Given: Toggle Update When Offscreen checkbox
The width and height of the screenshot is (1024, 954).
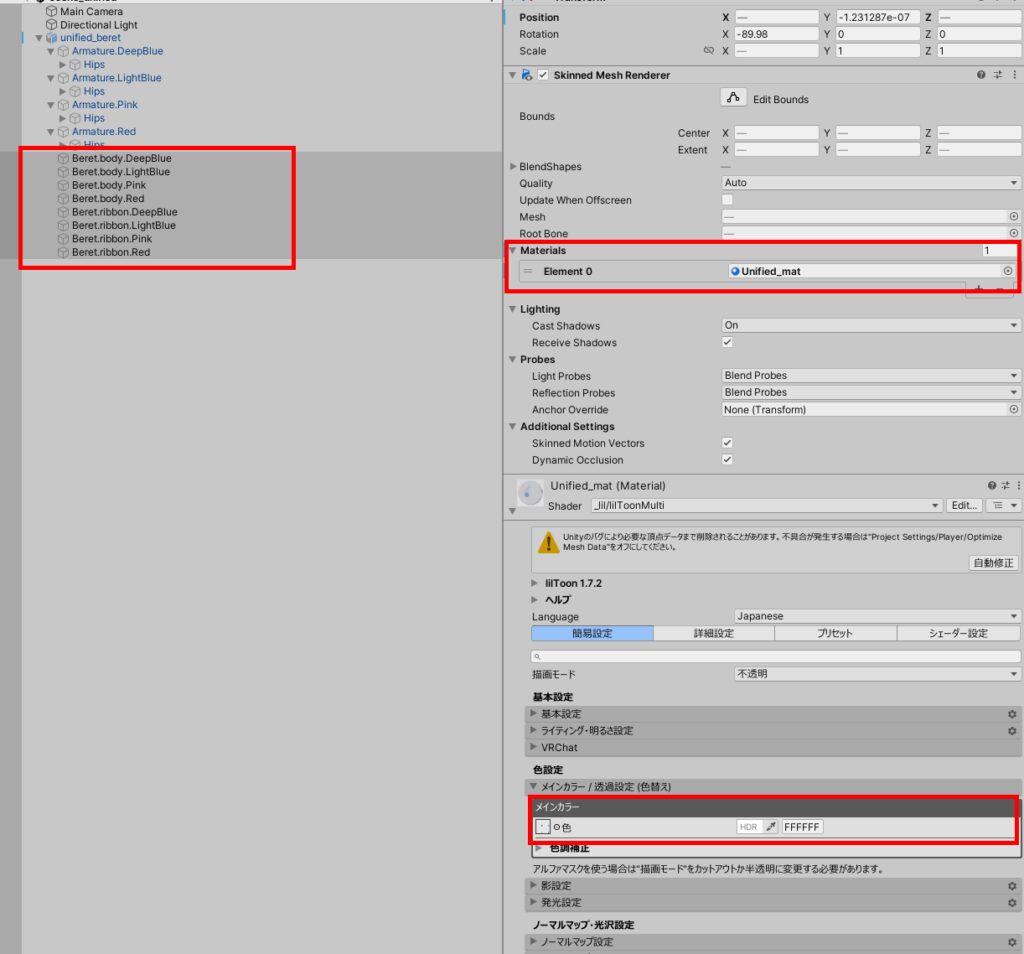Looking at the screenshot, I should tap(727, 200).
